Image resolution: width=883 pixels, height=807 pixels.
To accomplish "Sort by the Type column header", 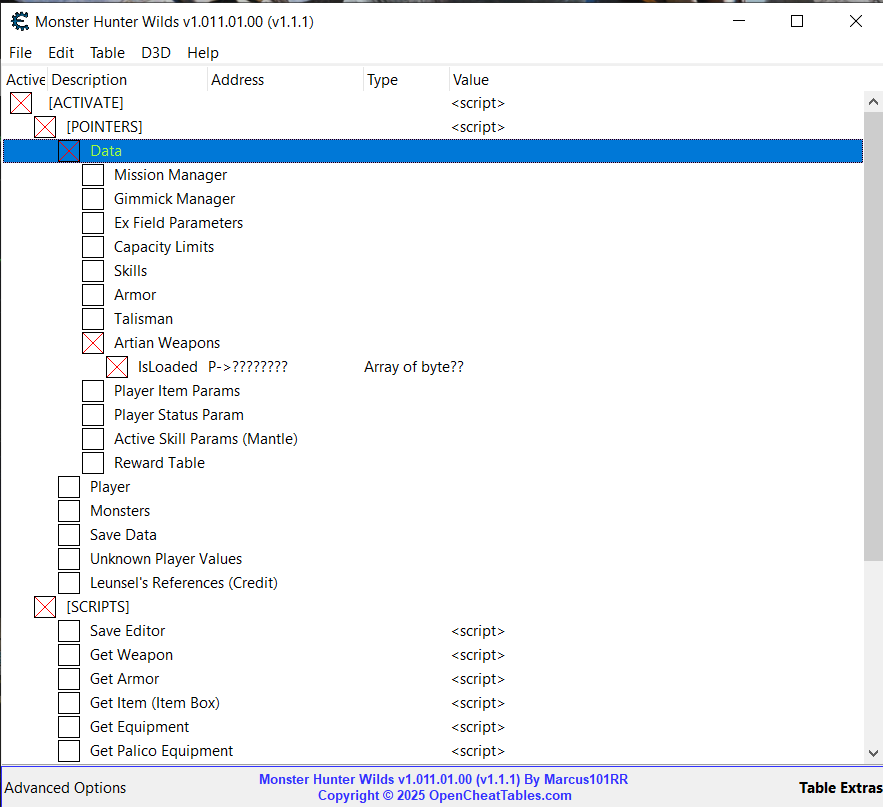I will (x=407, y=80).
